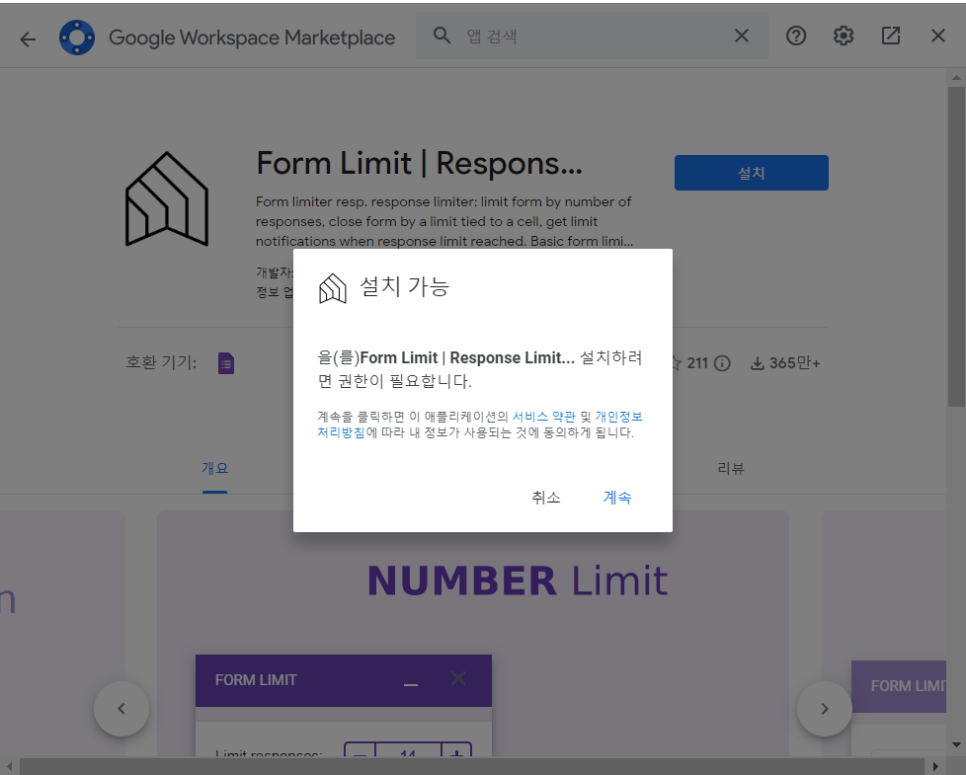The height and width of the screenshot is (775, 966).
Task: Click the horizontal scroll left arrow
Action: pos(9,766)
